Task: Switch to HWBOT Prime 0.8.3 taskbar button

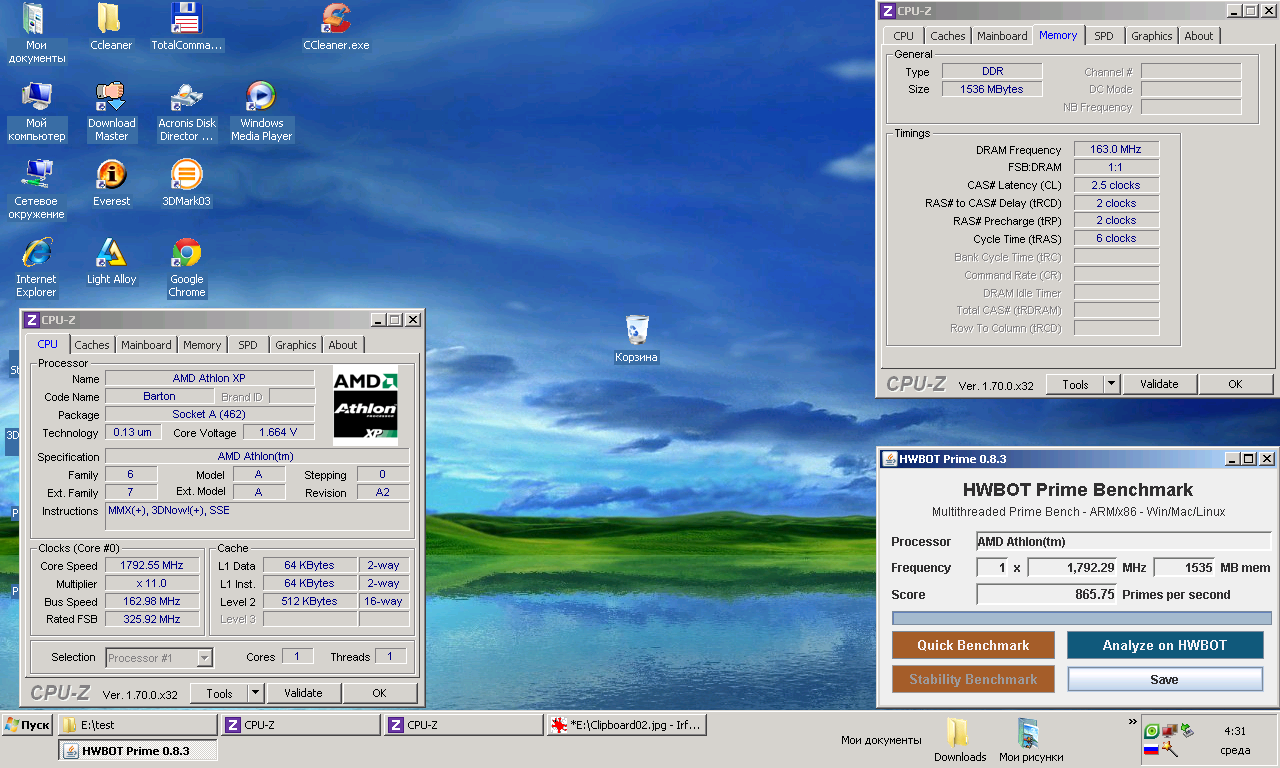Action: point(138,750)
